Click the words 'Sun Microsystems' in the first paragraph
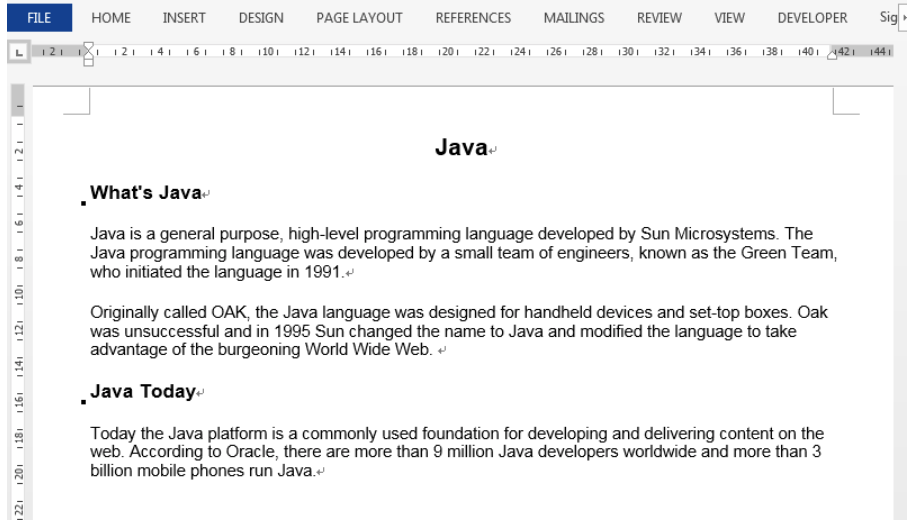The height and width of the screenshot is (523, 910). (708, 234)
